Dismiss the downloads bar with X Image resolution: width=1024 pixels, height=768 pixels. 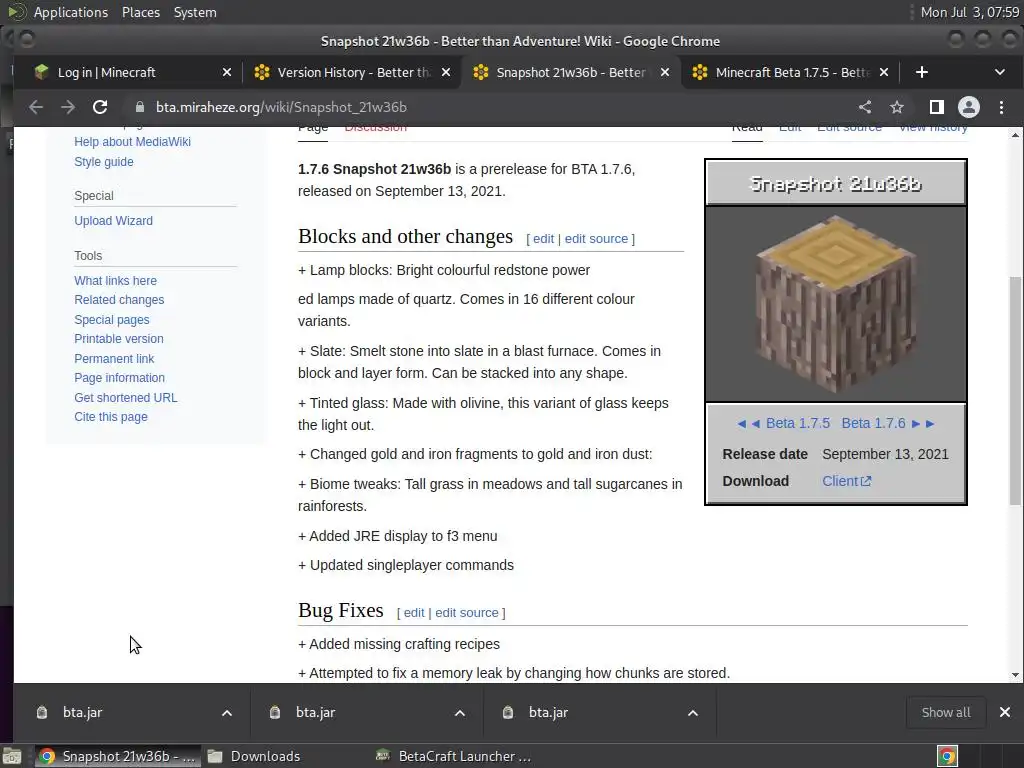pos(1005,712)
